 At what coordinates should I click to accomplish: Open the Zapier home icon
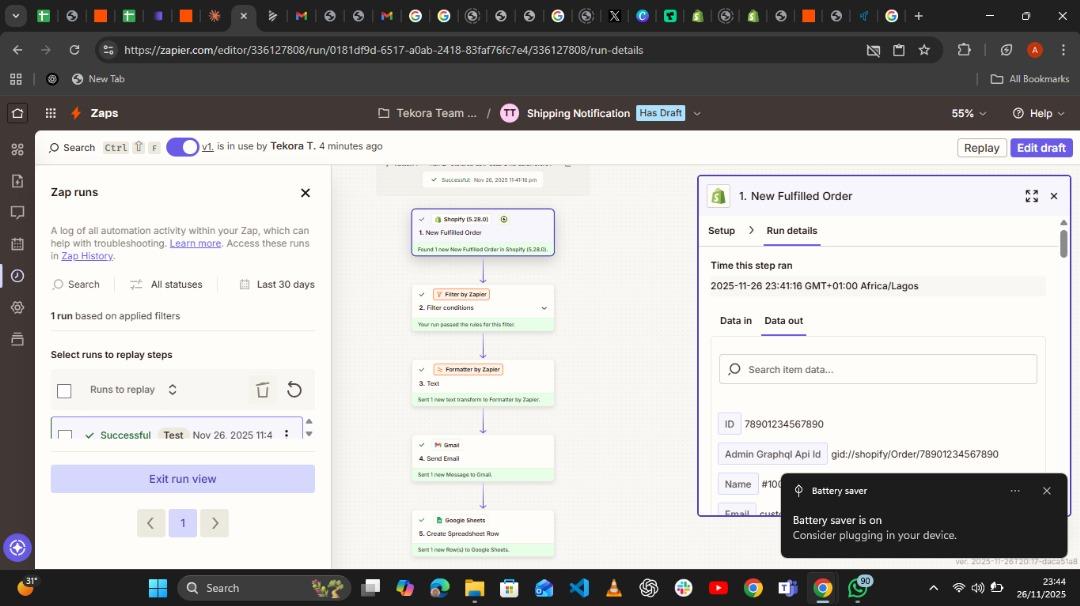click(x=17, y=113)
